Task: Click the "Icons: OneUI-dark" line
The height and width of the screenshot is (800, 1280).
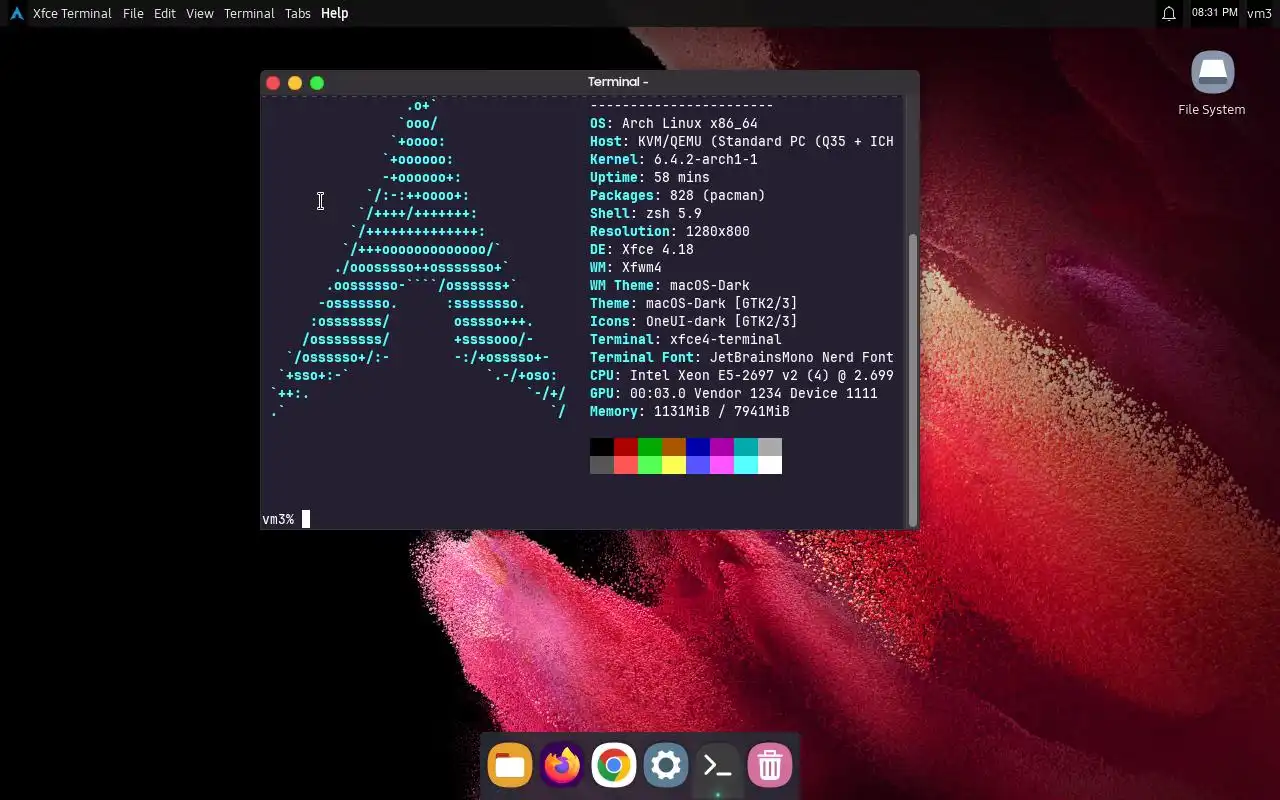Action: coord(694,322)
